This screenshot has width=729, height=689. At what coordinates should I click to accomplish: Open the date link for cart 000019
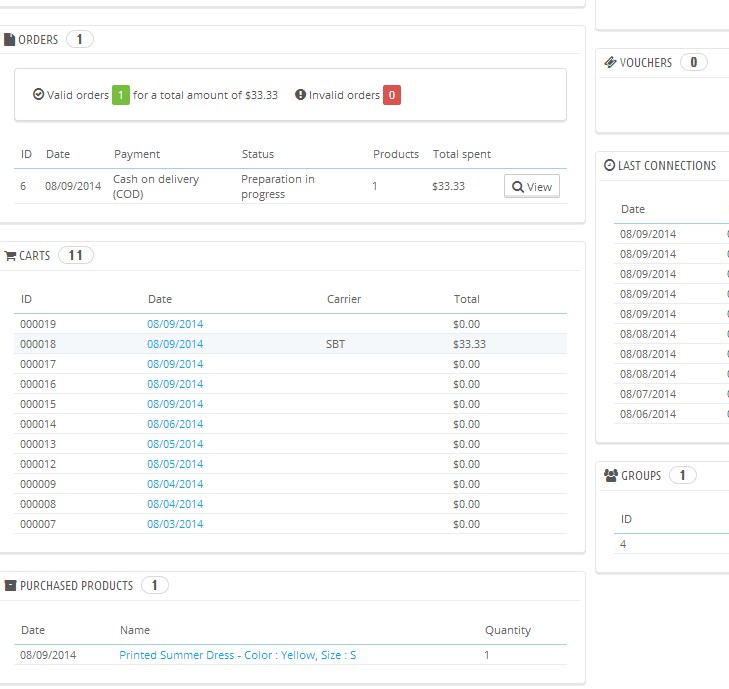coord(175,324)
